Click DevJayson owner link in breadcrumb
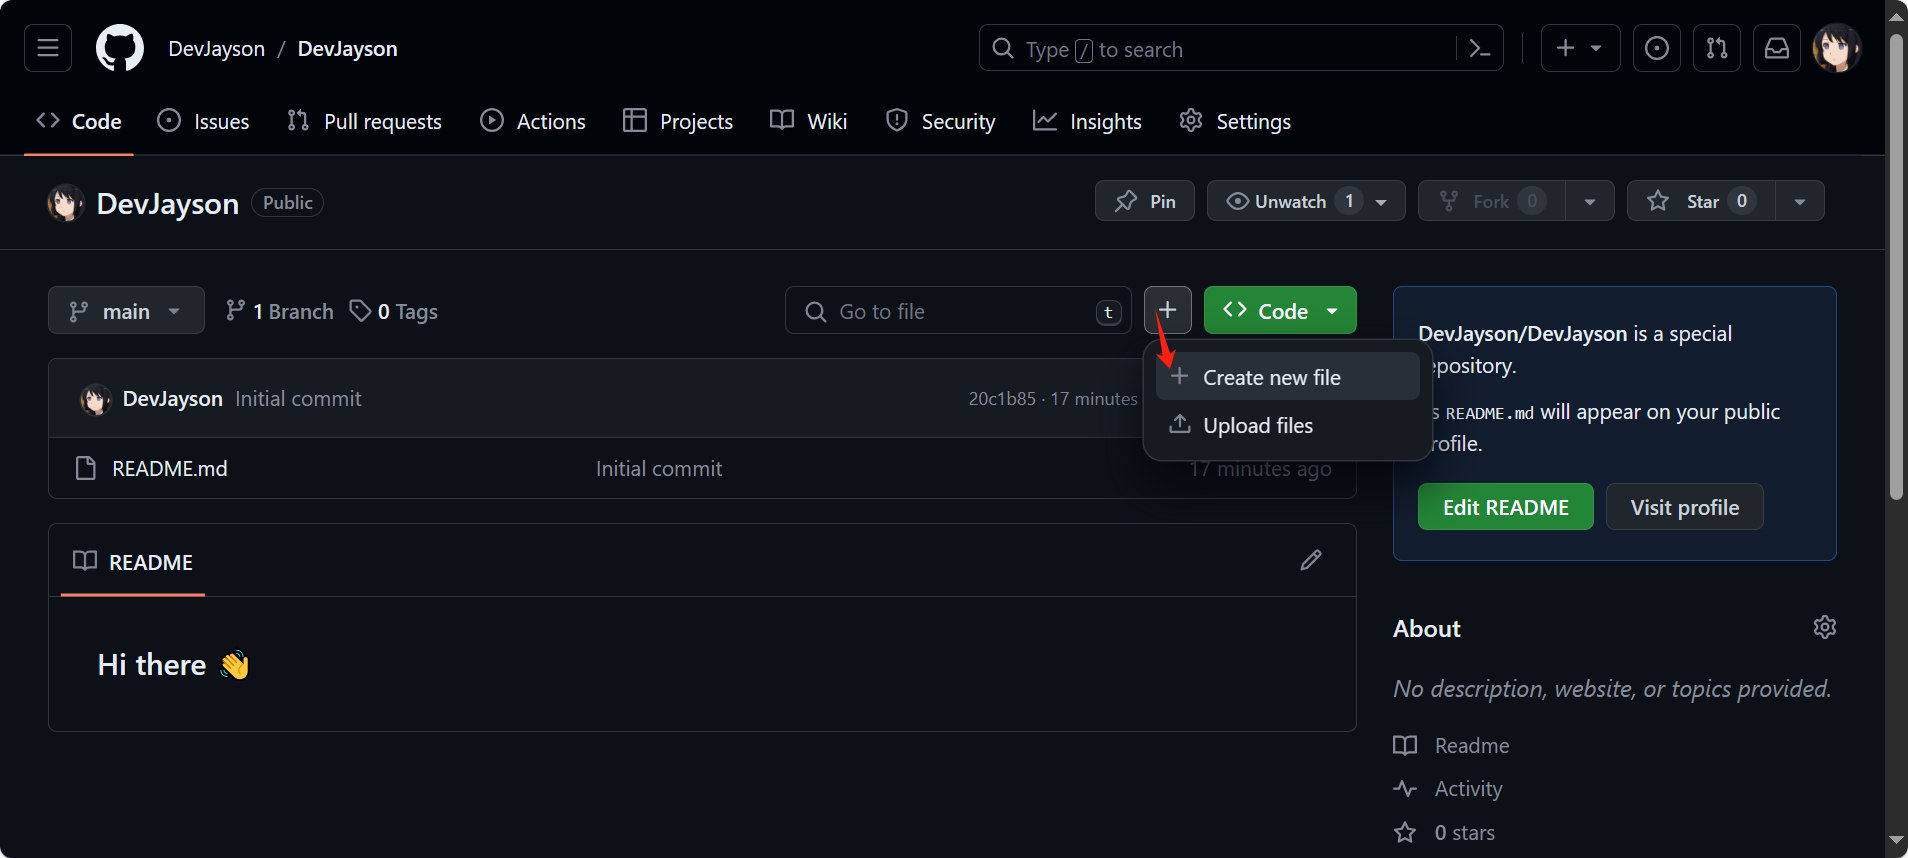The image size is (1908, 858). pos(217,48)
